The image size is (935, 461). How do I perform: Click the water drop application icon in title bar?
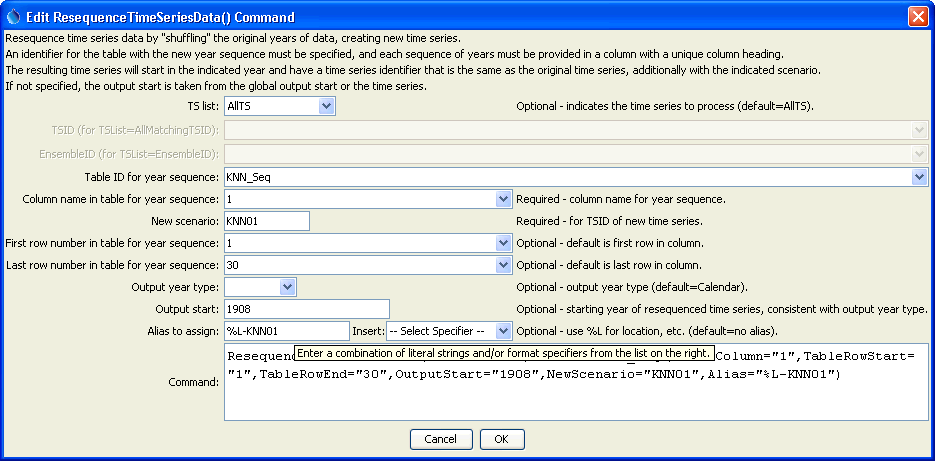13,17
